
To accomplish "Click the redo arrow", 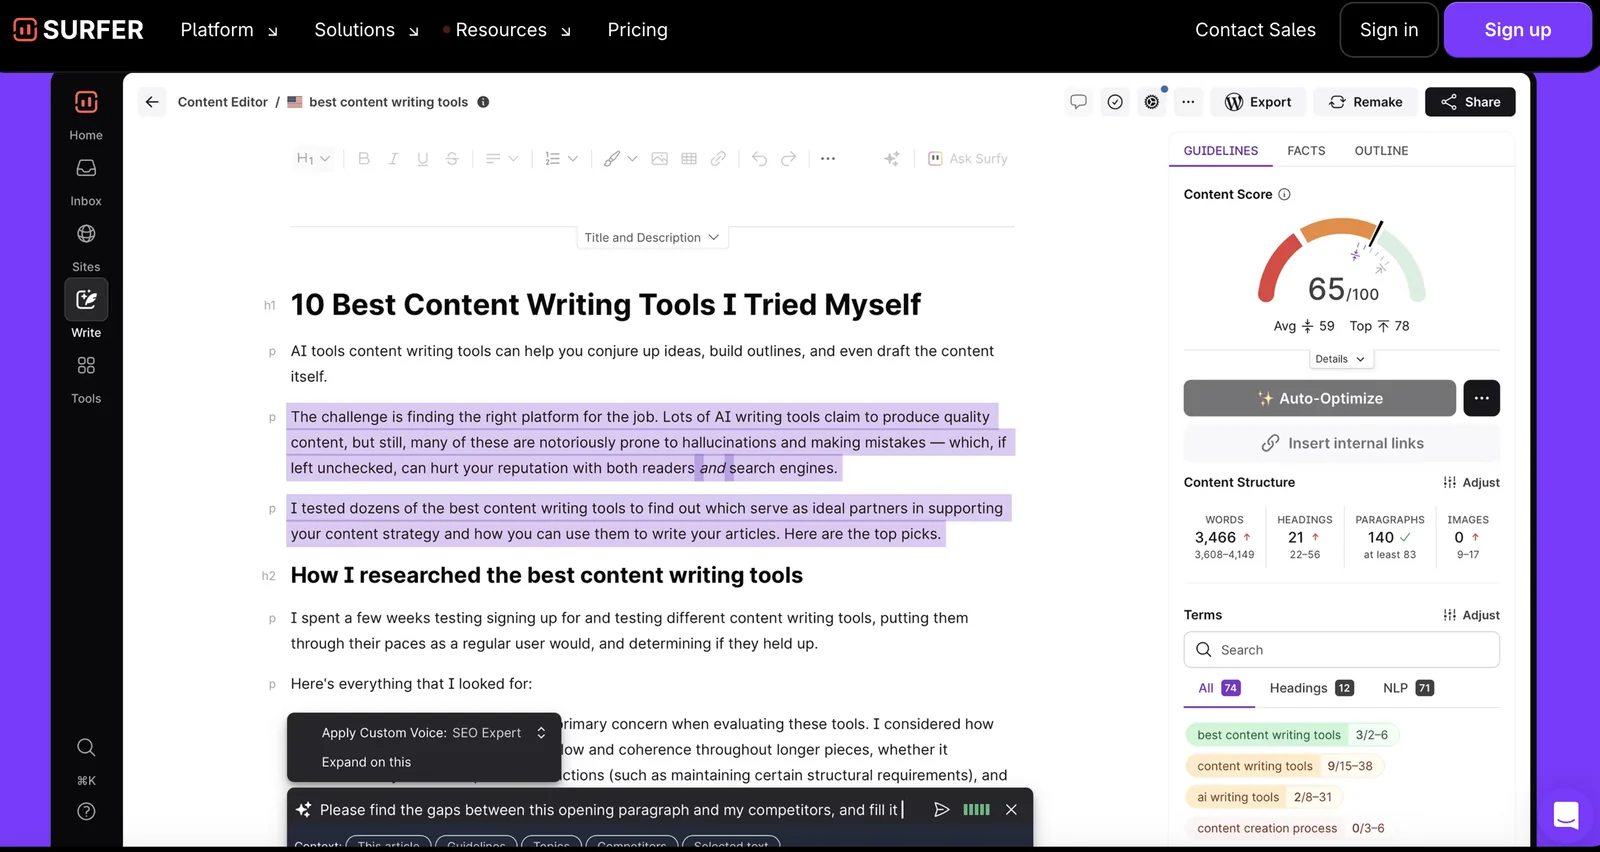I will click(789, 159).
